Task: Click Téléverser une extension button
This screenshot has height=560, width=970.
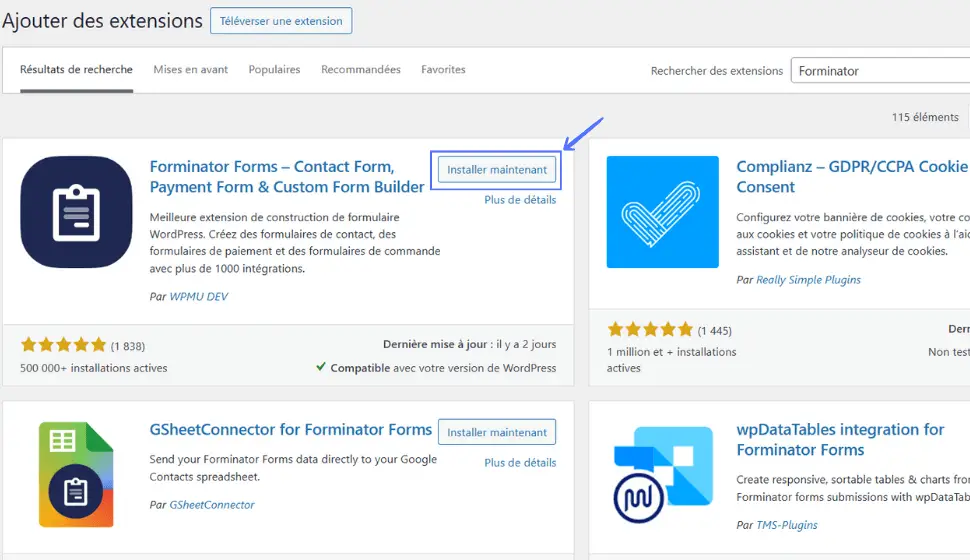Action: 281,20
